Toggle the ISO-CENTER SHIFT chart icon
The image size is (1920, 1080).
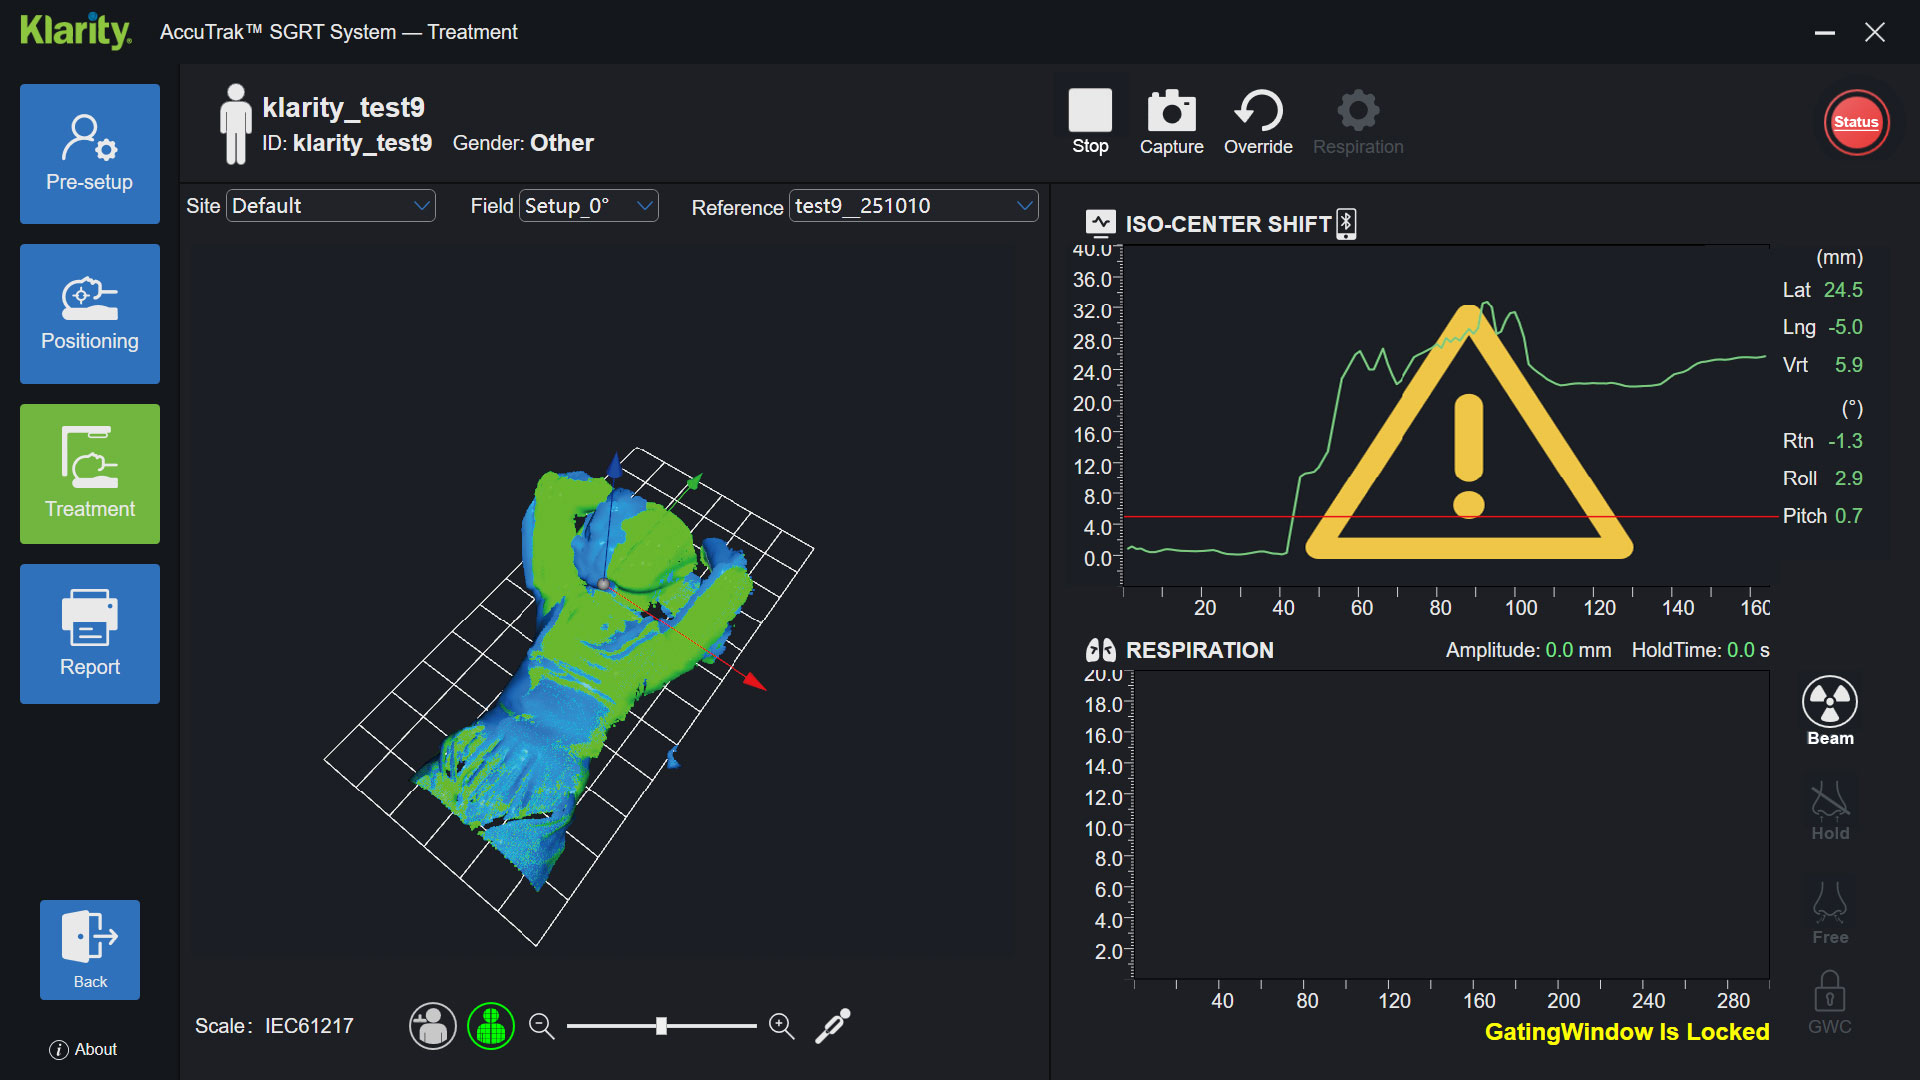coord(1101,223)
